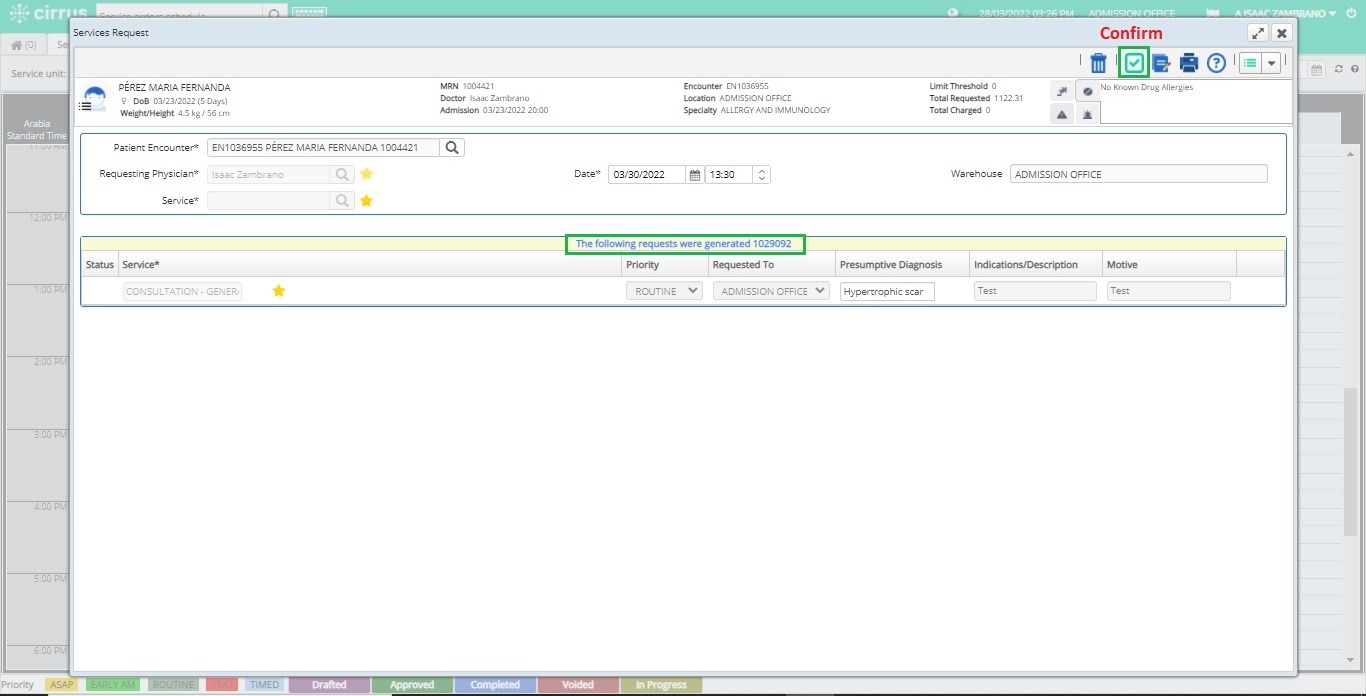Viewport: 1366px width, 696px height.
Task: Toggle the favorite star beside Requesting Physician
Action: coord(366,174)
